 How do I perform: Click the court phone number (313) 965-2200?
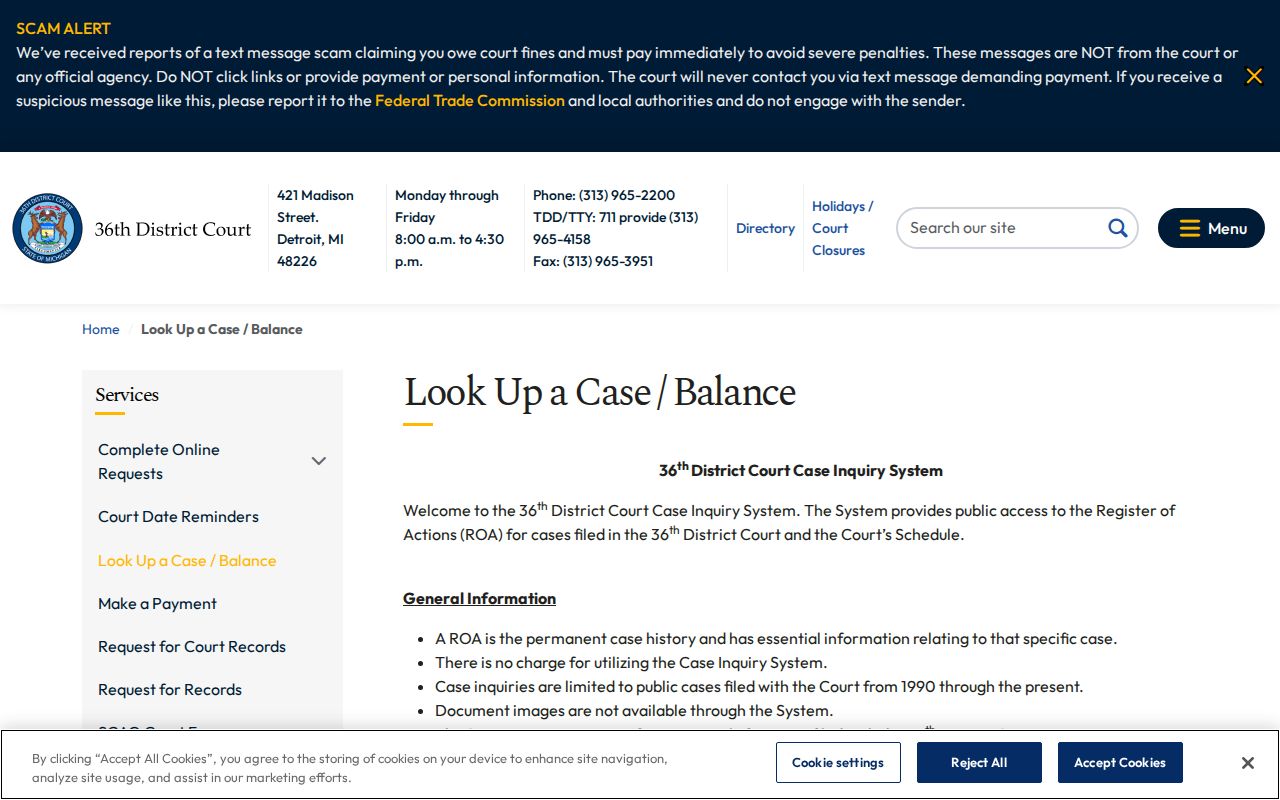tap(627, 195)
